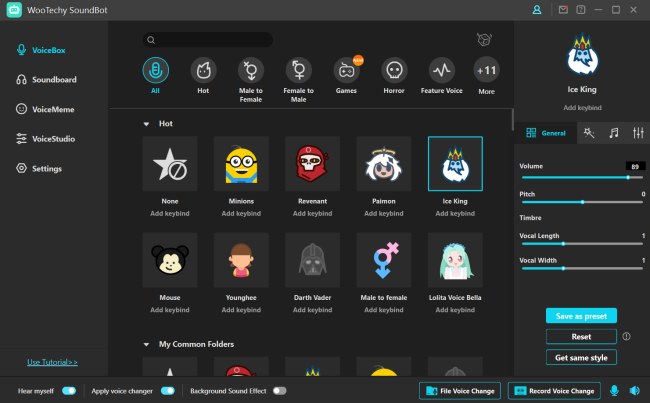This screenshot has height=403, width=650.
Task: Open Record Voice Change
Action: 554,391
